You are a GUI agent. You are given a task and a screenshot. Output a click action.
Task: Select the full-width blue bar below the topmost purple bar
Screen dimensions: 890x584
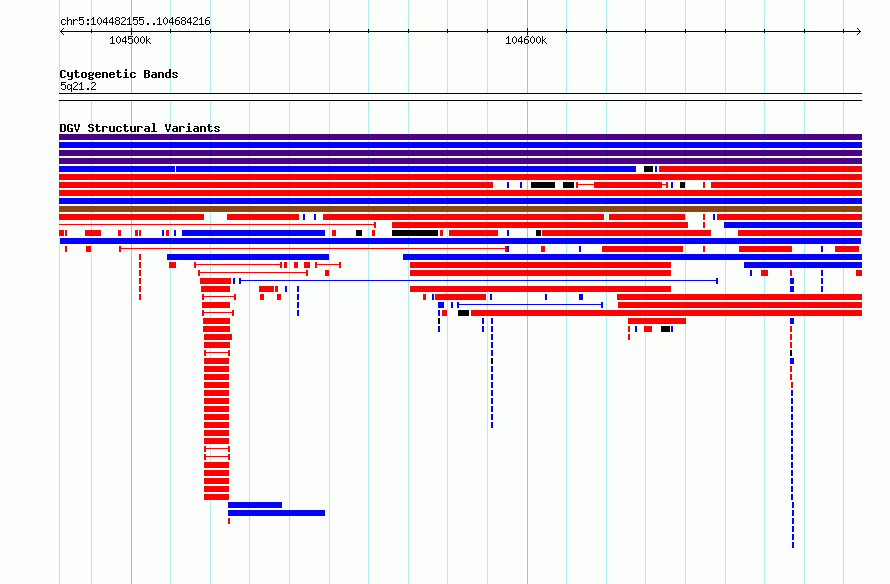pos(460,145)
